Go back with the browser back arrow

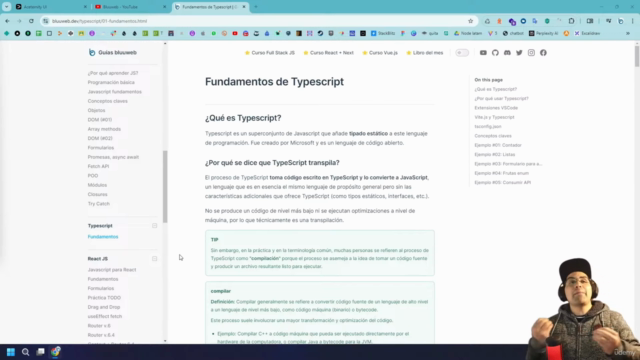(7, 21)
